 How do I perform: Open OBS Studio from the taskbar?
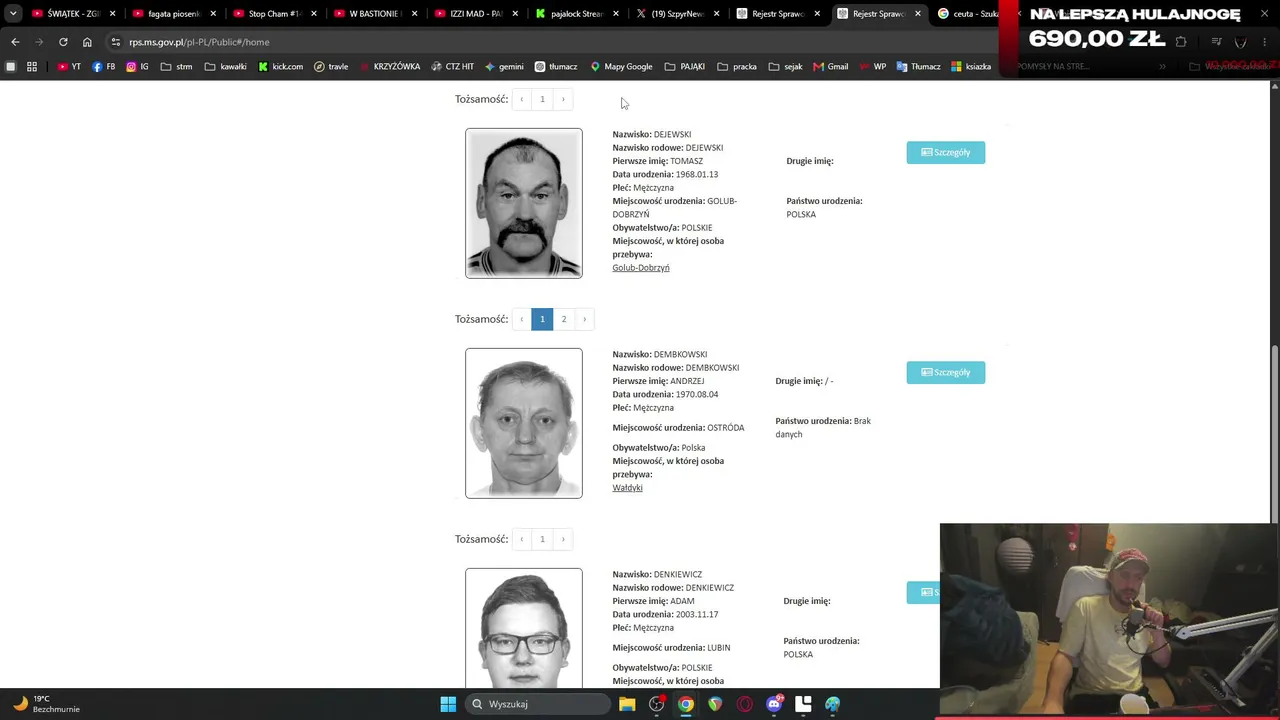coord(656,704)
